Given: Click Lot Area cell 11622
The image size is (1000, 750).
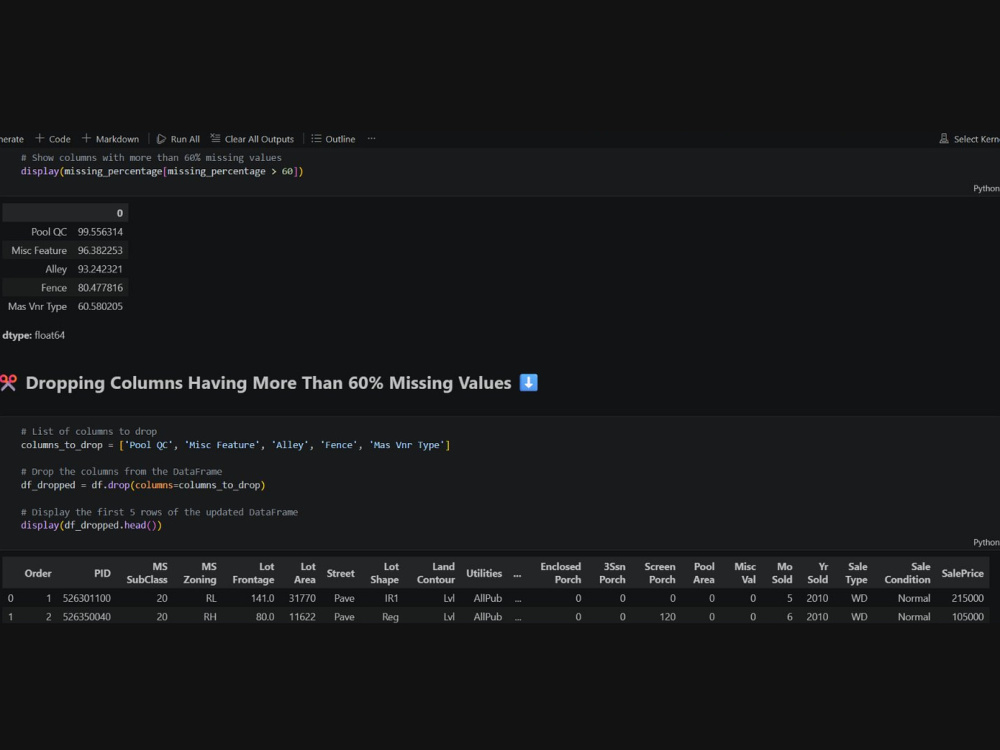Looking at the screenshot, I should [x=302, y=616].
